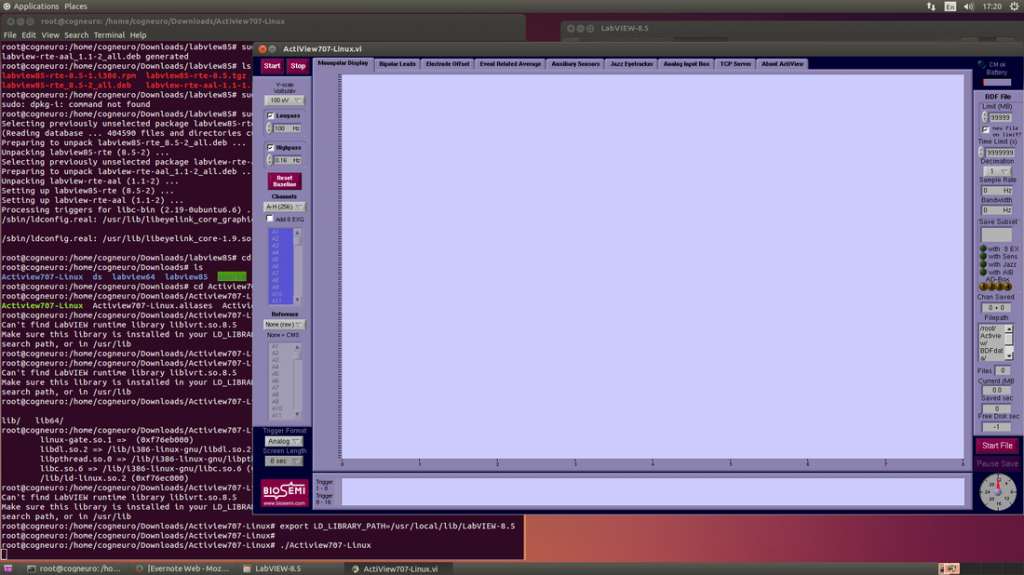Screen dimensions: 1024x575
Task: Click the Limit (MB) 99999 field
Action: click(x=1000, y=118)
